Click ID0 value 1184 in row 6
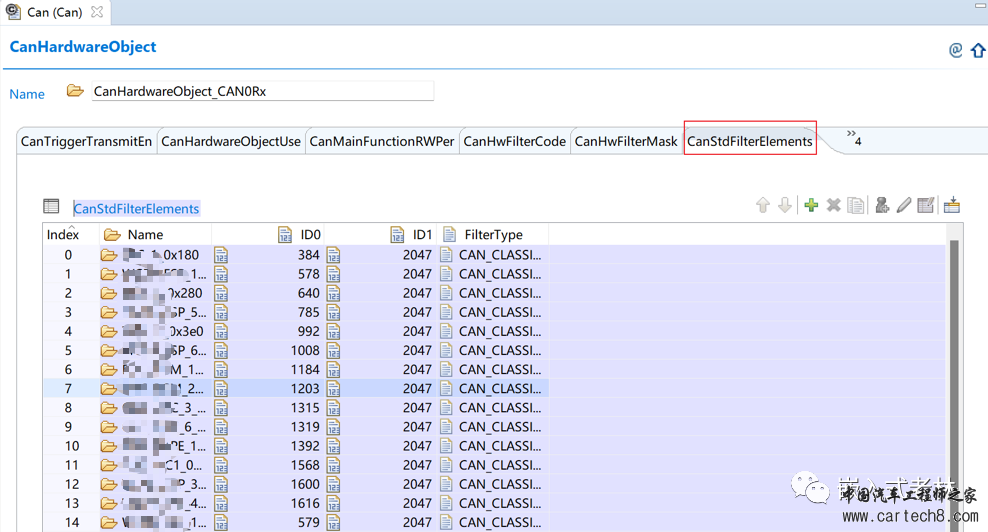 pyautogui.click(x=305, y=369)
